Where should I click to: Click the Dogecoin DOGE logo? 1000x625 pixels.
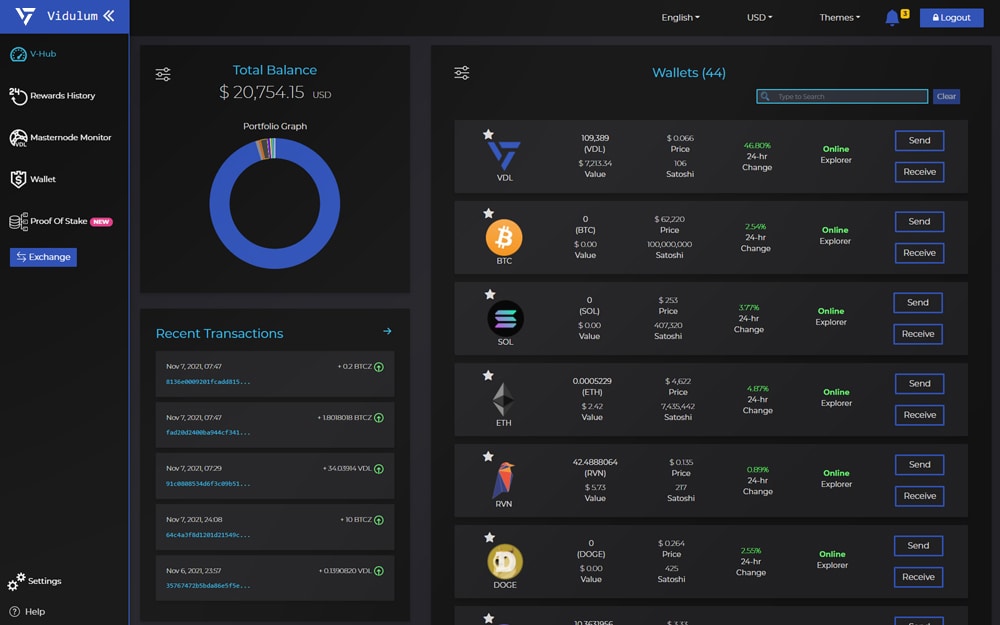505,561
